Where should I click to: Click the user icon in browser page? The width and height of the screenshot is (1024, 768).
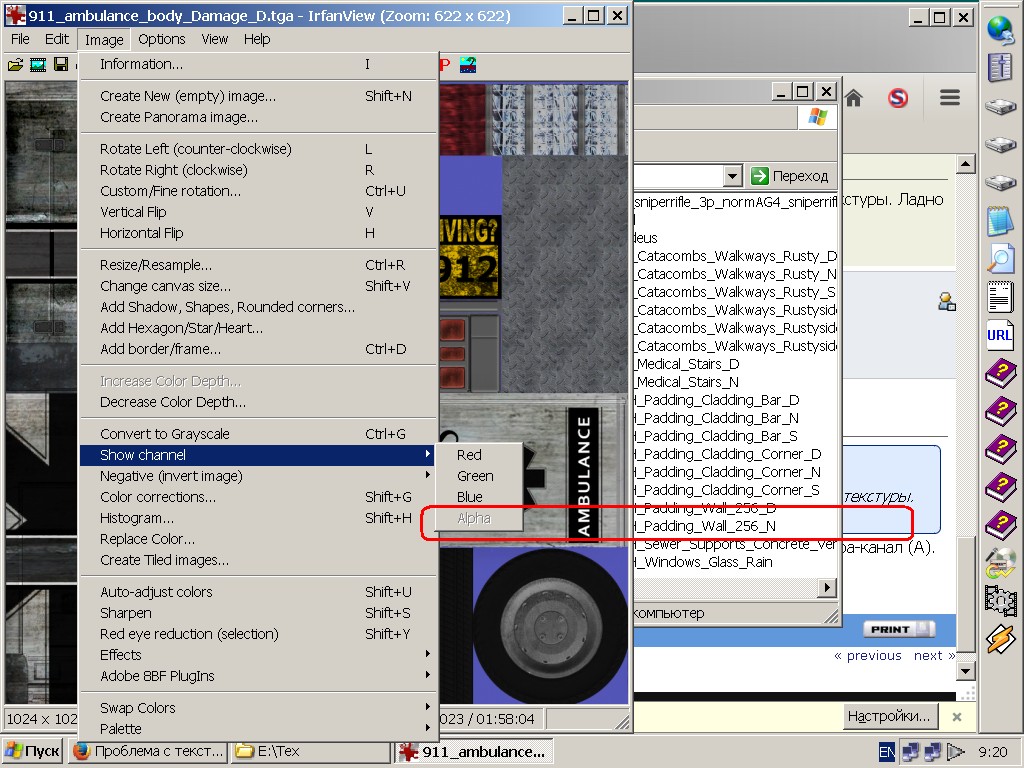click(x=947, y=302)
